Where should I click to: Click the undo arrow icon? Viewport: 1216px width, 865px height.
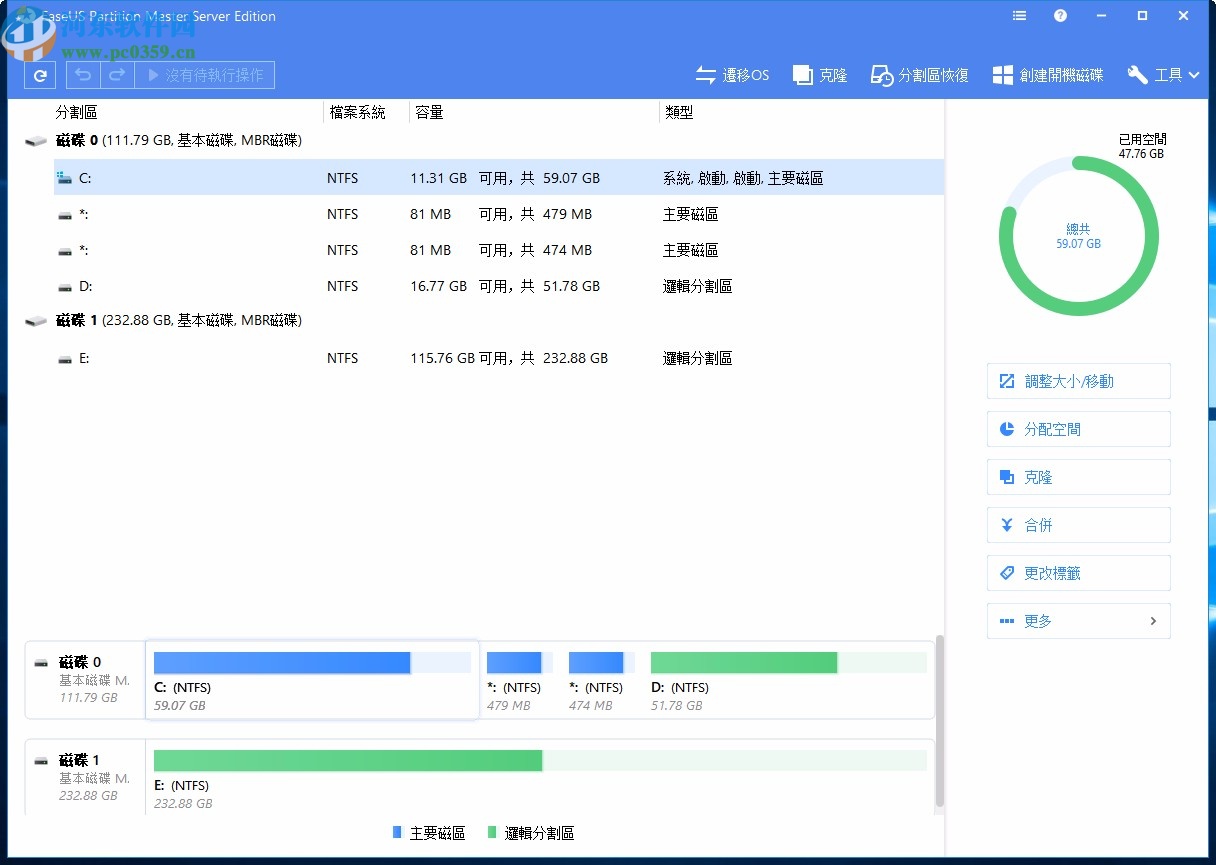click(x=83, y=75)
